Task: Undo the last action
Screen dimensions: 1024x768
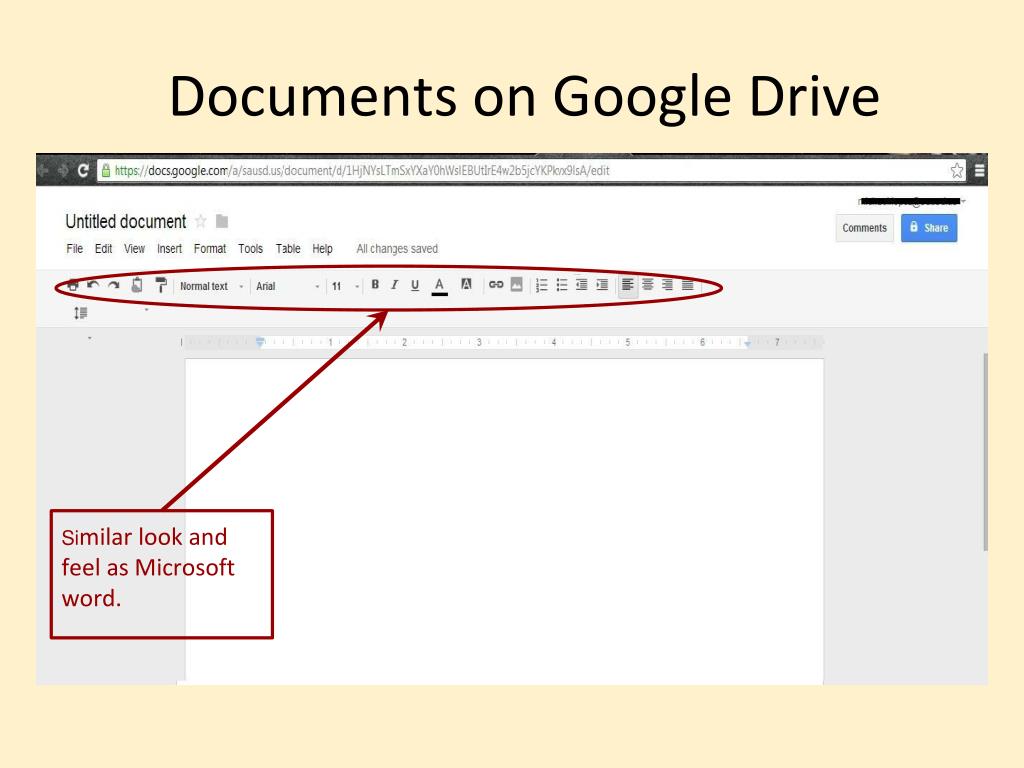Action: pyautogui.click(x=93, y=285)
